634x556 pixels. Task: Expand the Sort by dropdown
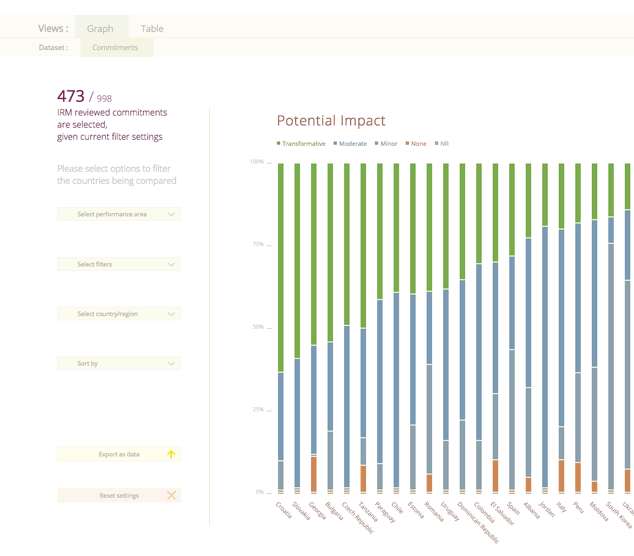point(119,364)
